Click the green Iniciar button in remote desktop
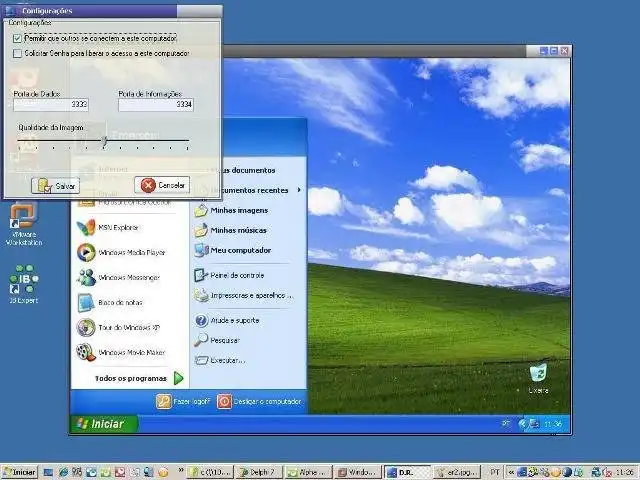Screen dimensions: 640x480 [x=104, y=424]
